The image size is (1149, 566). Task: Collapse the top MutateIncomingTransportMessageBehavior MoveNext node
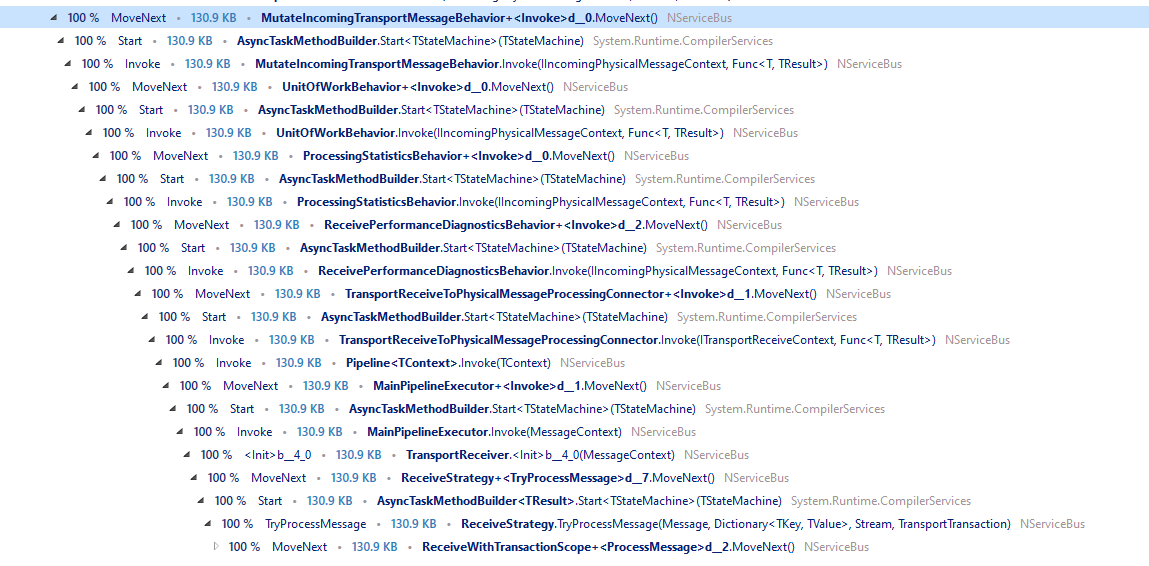click(x=53, y=18)
